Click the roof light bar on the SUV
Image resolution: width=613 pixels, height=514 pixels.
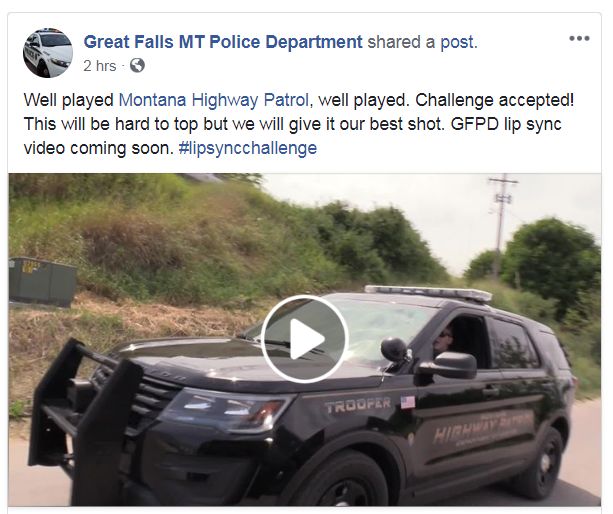click(x=428, y=293)
